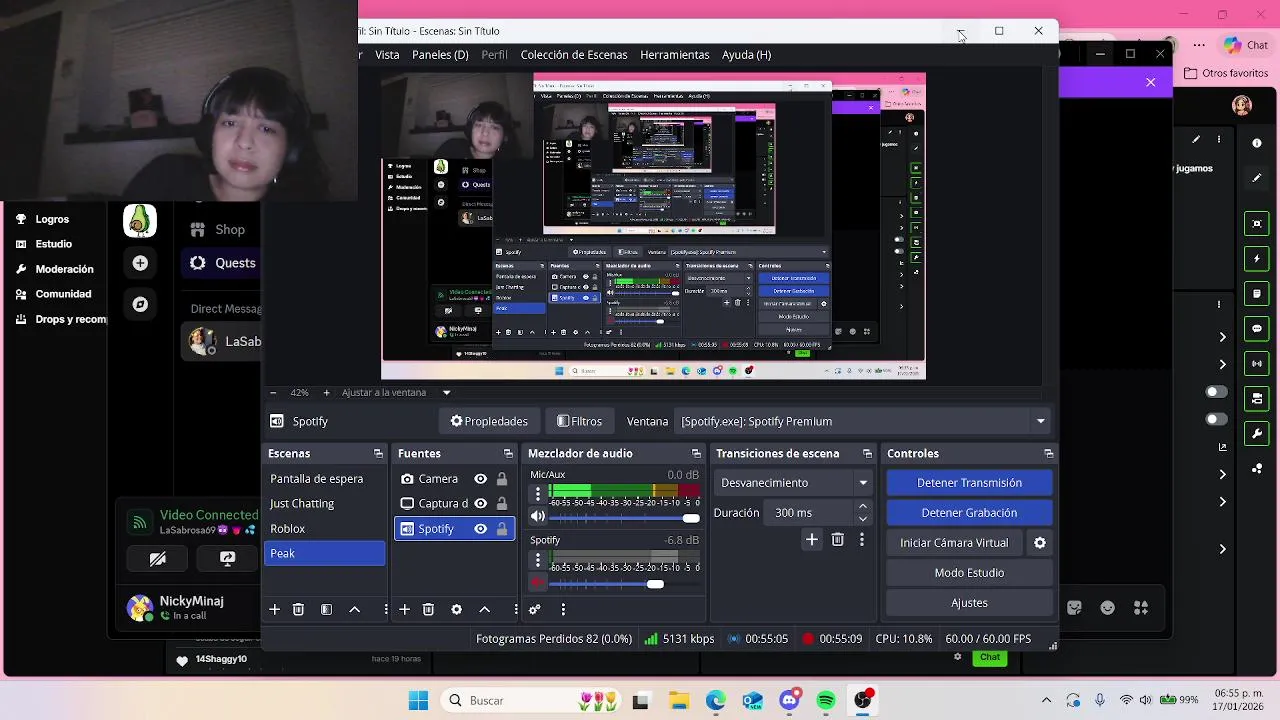1280x720 pixels.
Task: Open source properties gear in Fuentes toolbar
Action: point(456,609)
